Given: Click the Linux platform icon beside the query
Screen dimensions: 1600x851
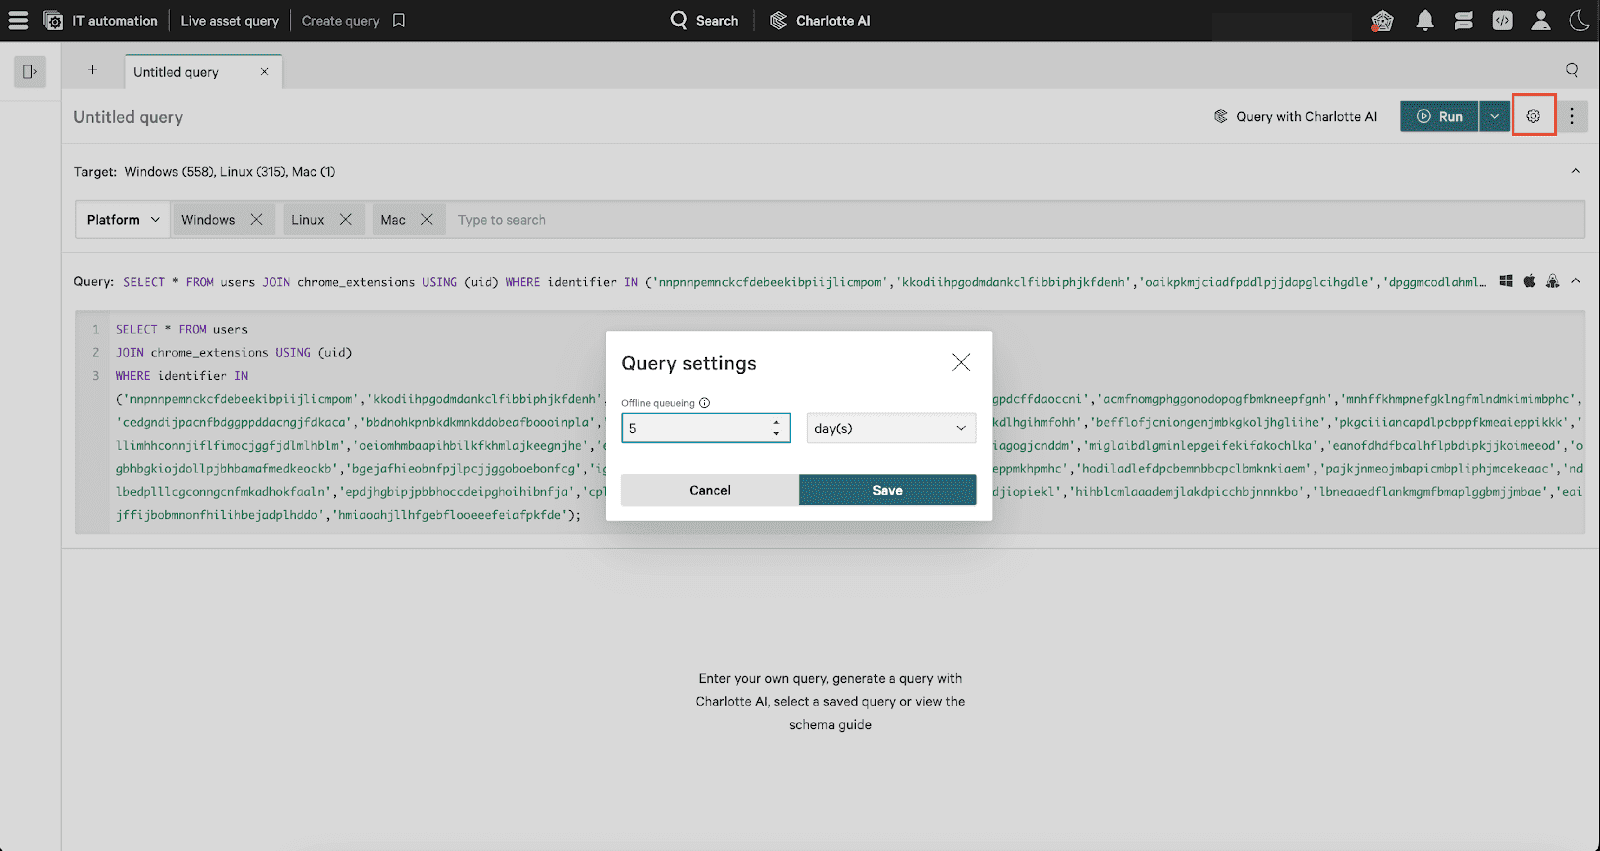Looking at the screenshot, I should click(x=1552, y=281).
